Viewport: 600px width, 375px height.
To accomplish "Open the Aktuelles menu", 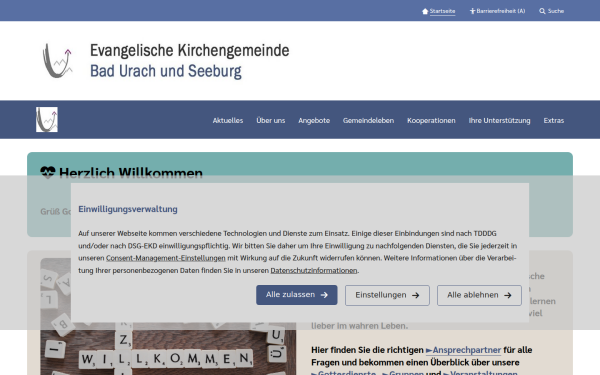I will click(228, 121).
